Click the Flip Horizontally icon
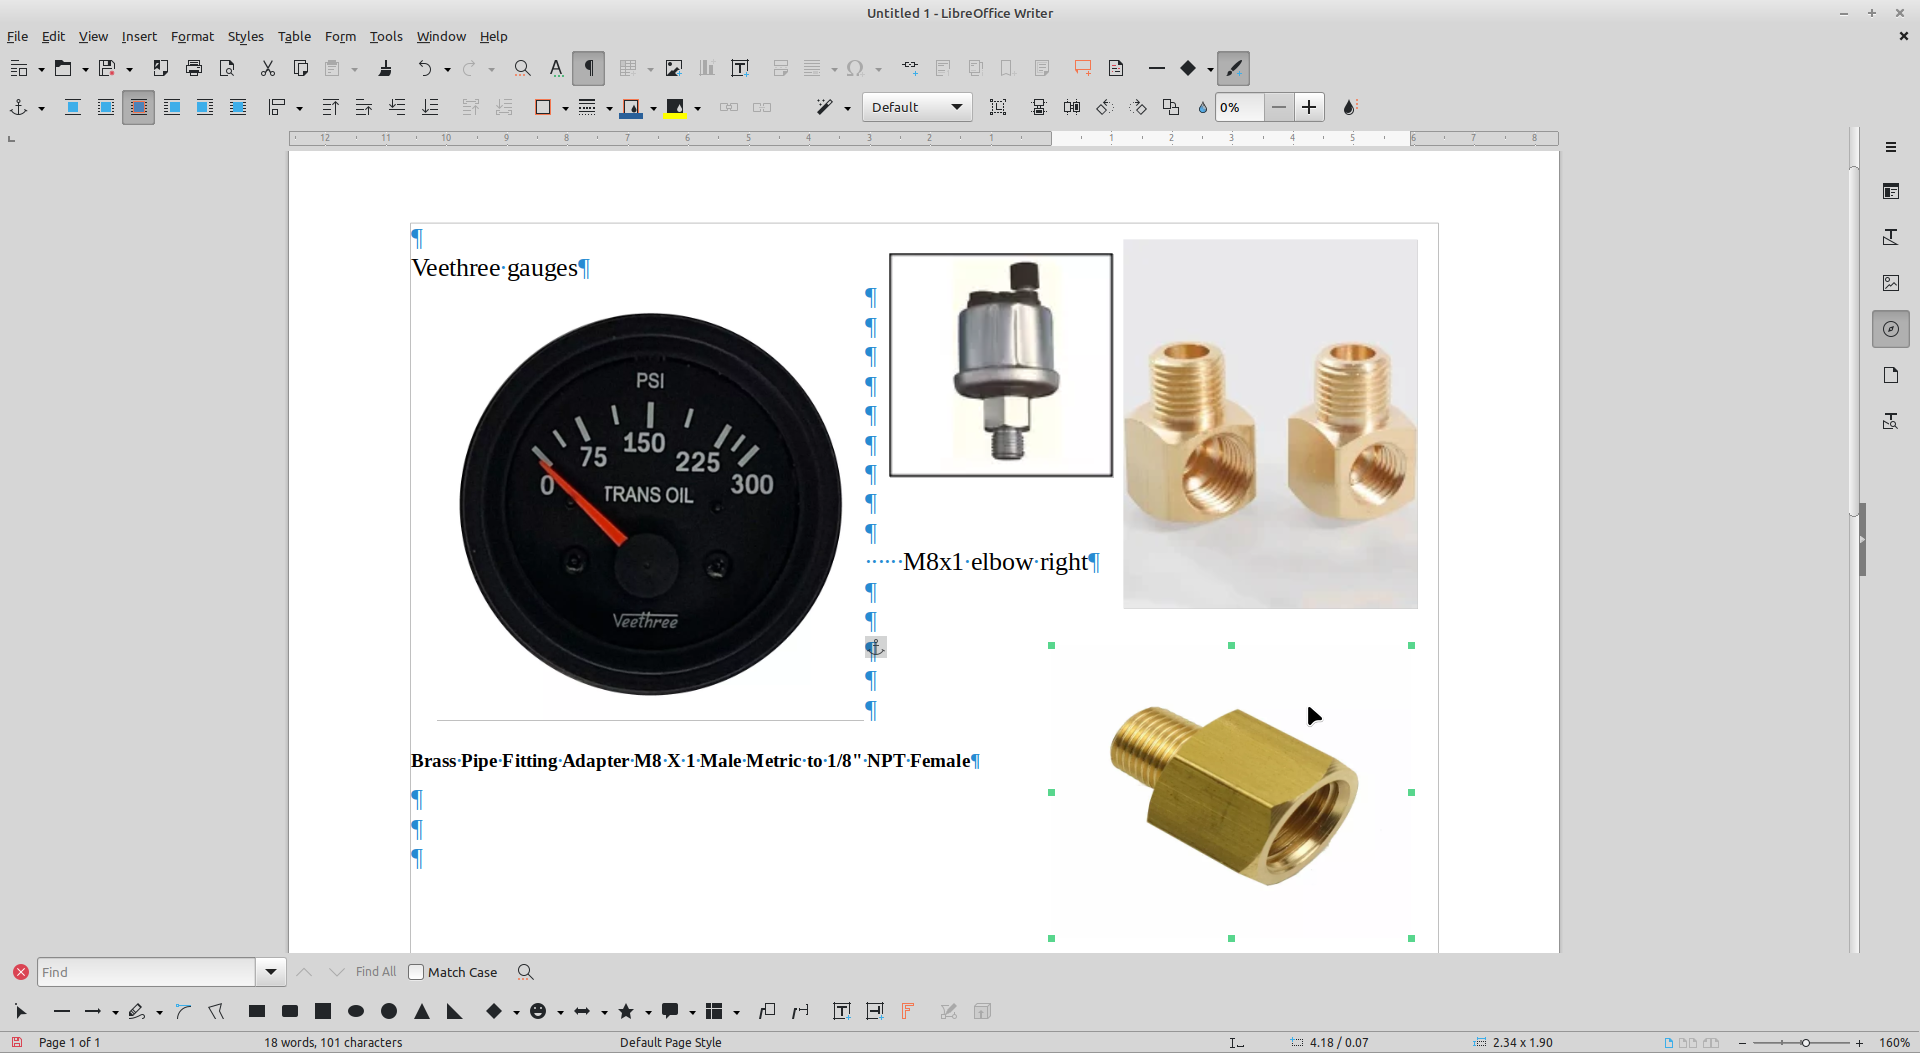This screenshot has height=1053, width=1920. pos(1072,107)
